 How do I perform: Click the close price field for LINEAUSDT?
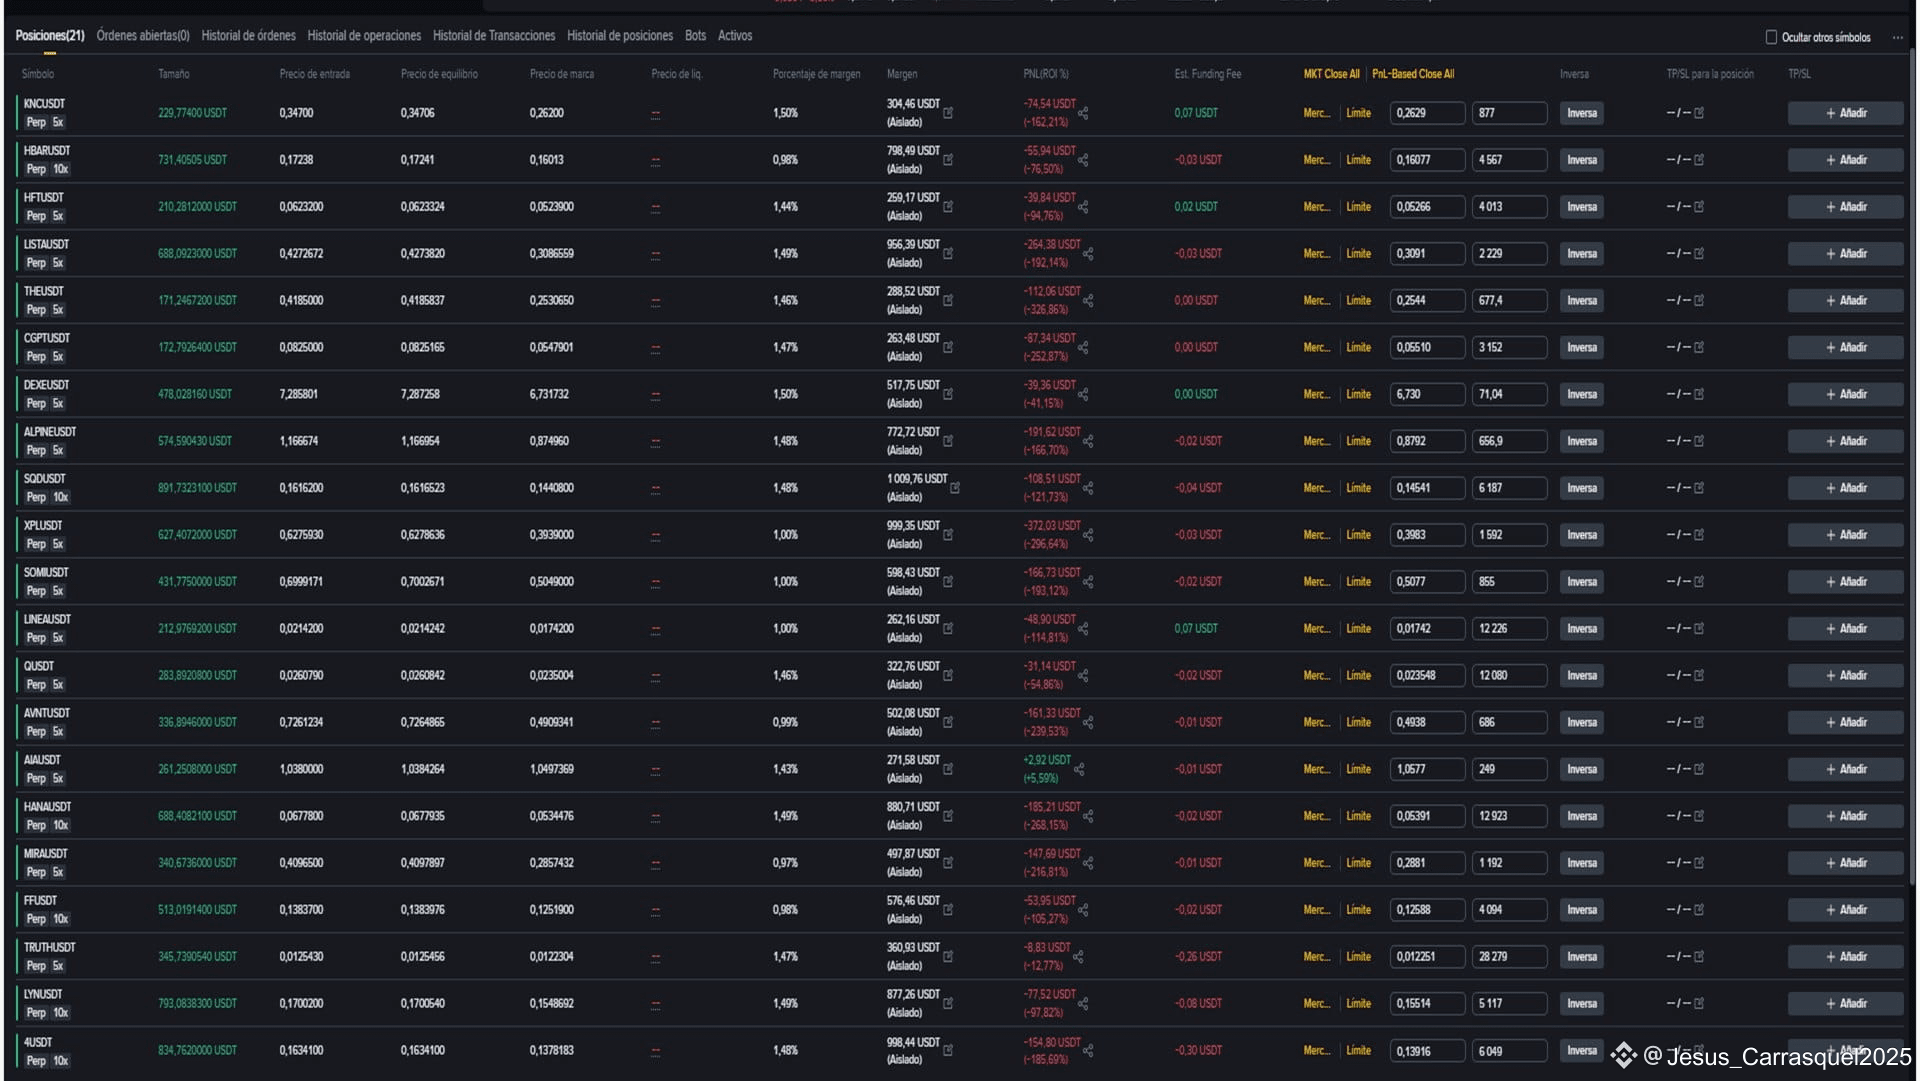(1427, 629)
